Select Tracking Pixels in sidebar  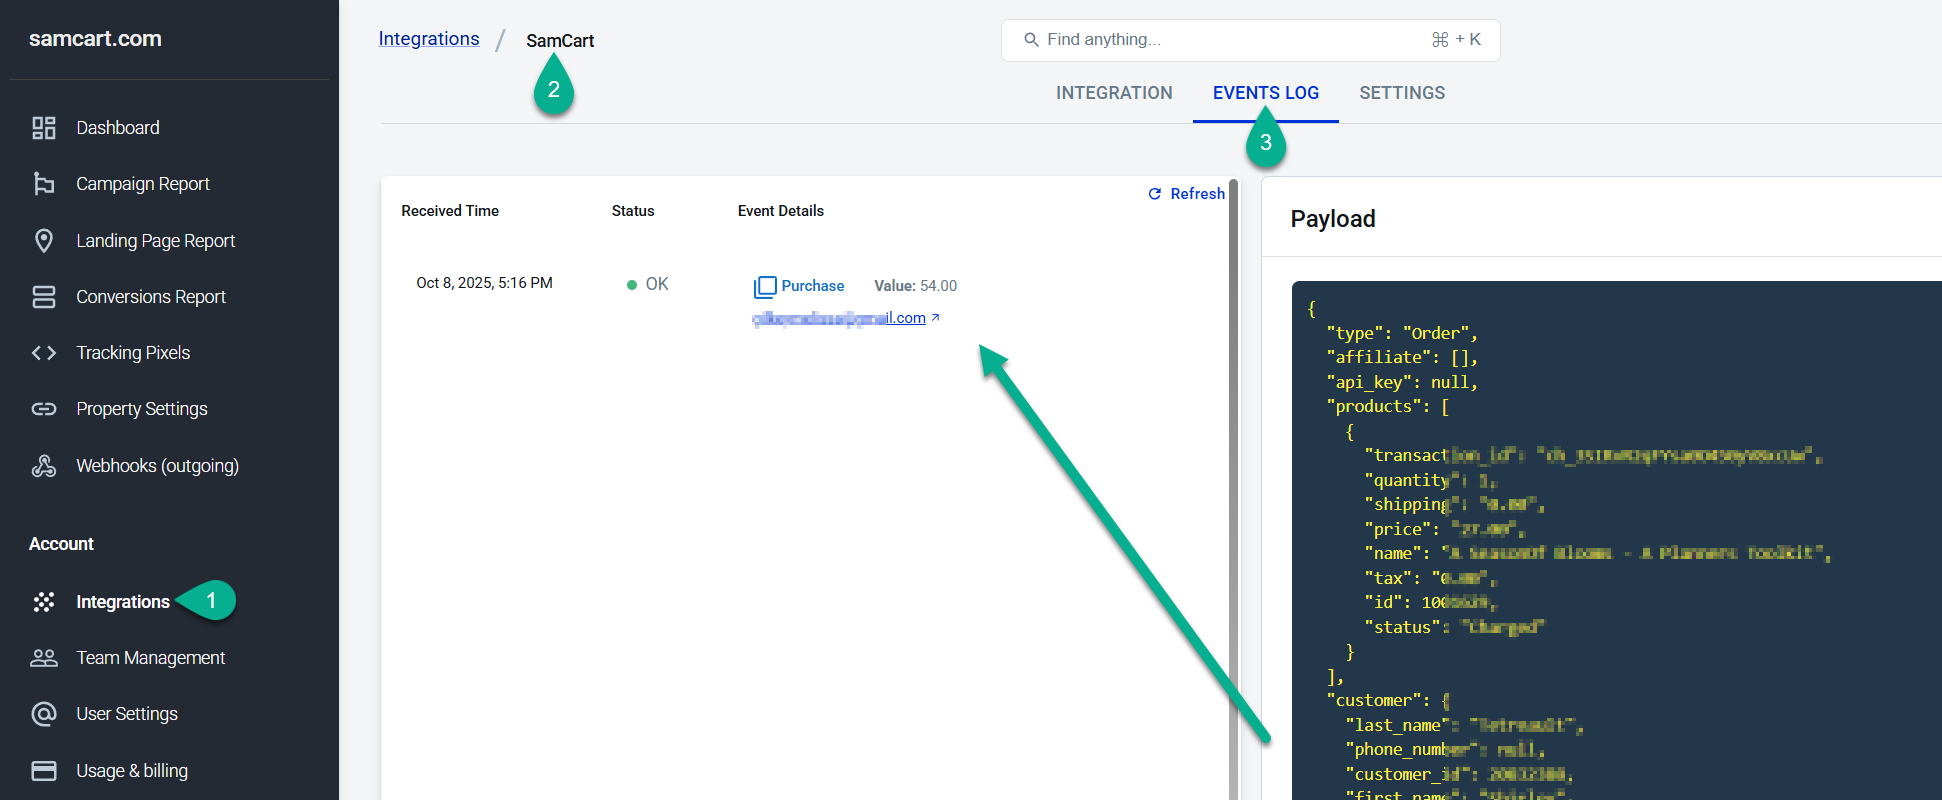(133, 353)
